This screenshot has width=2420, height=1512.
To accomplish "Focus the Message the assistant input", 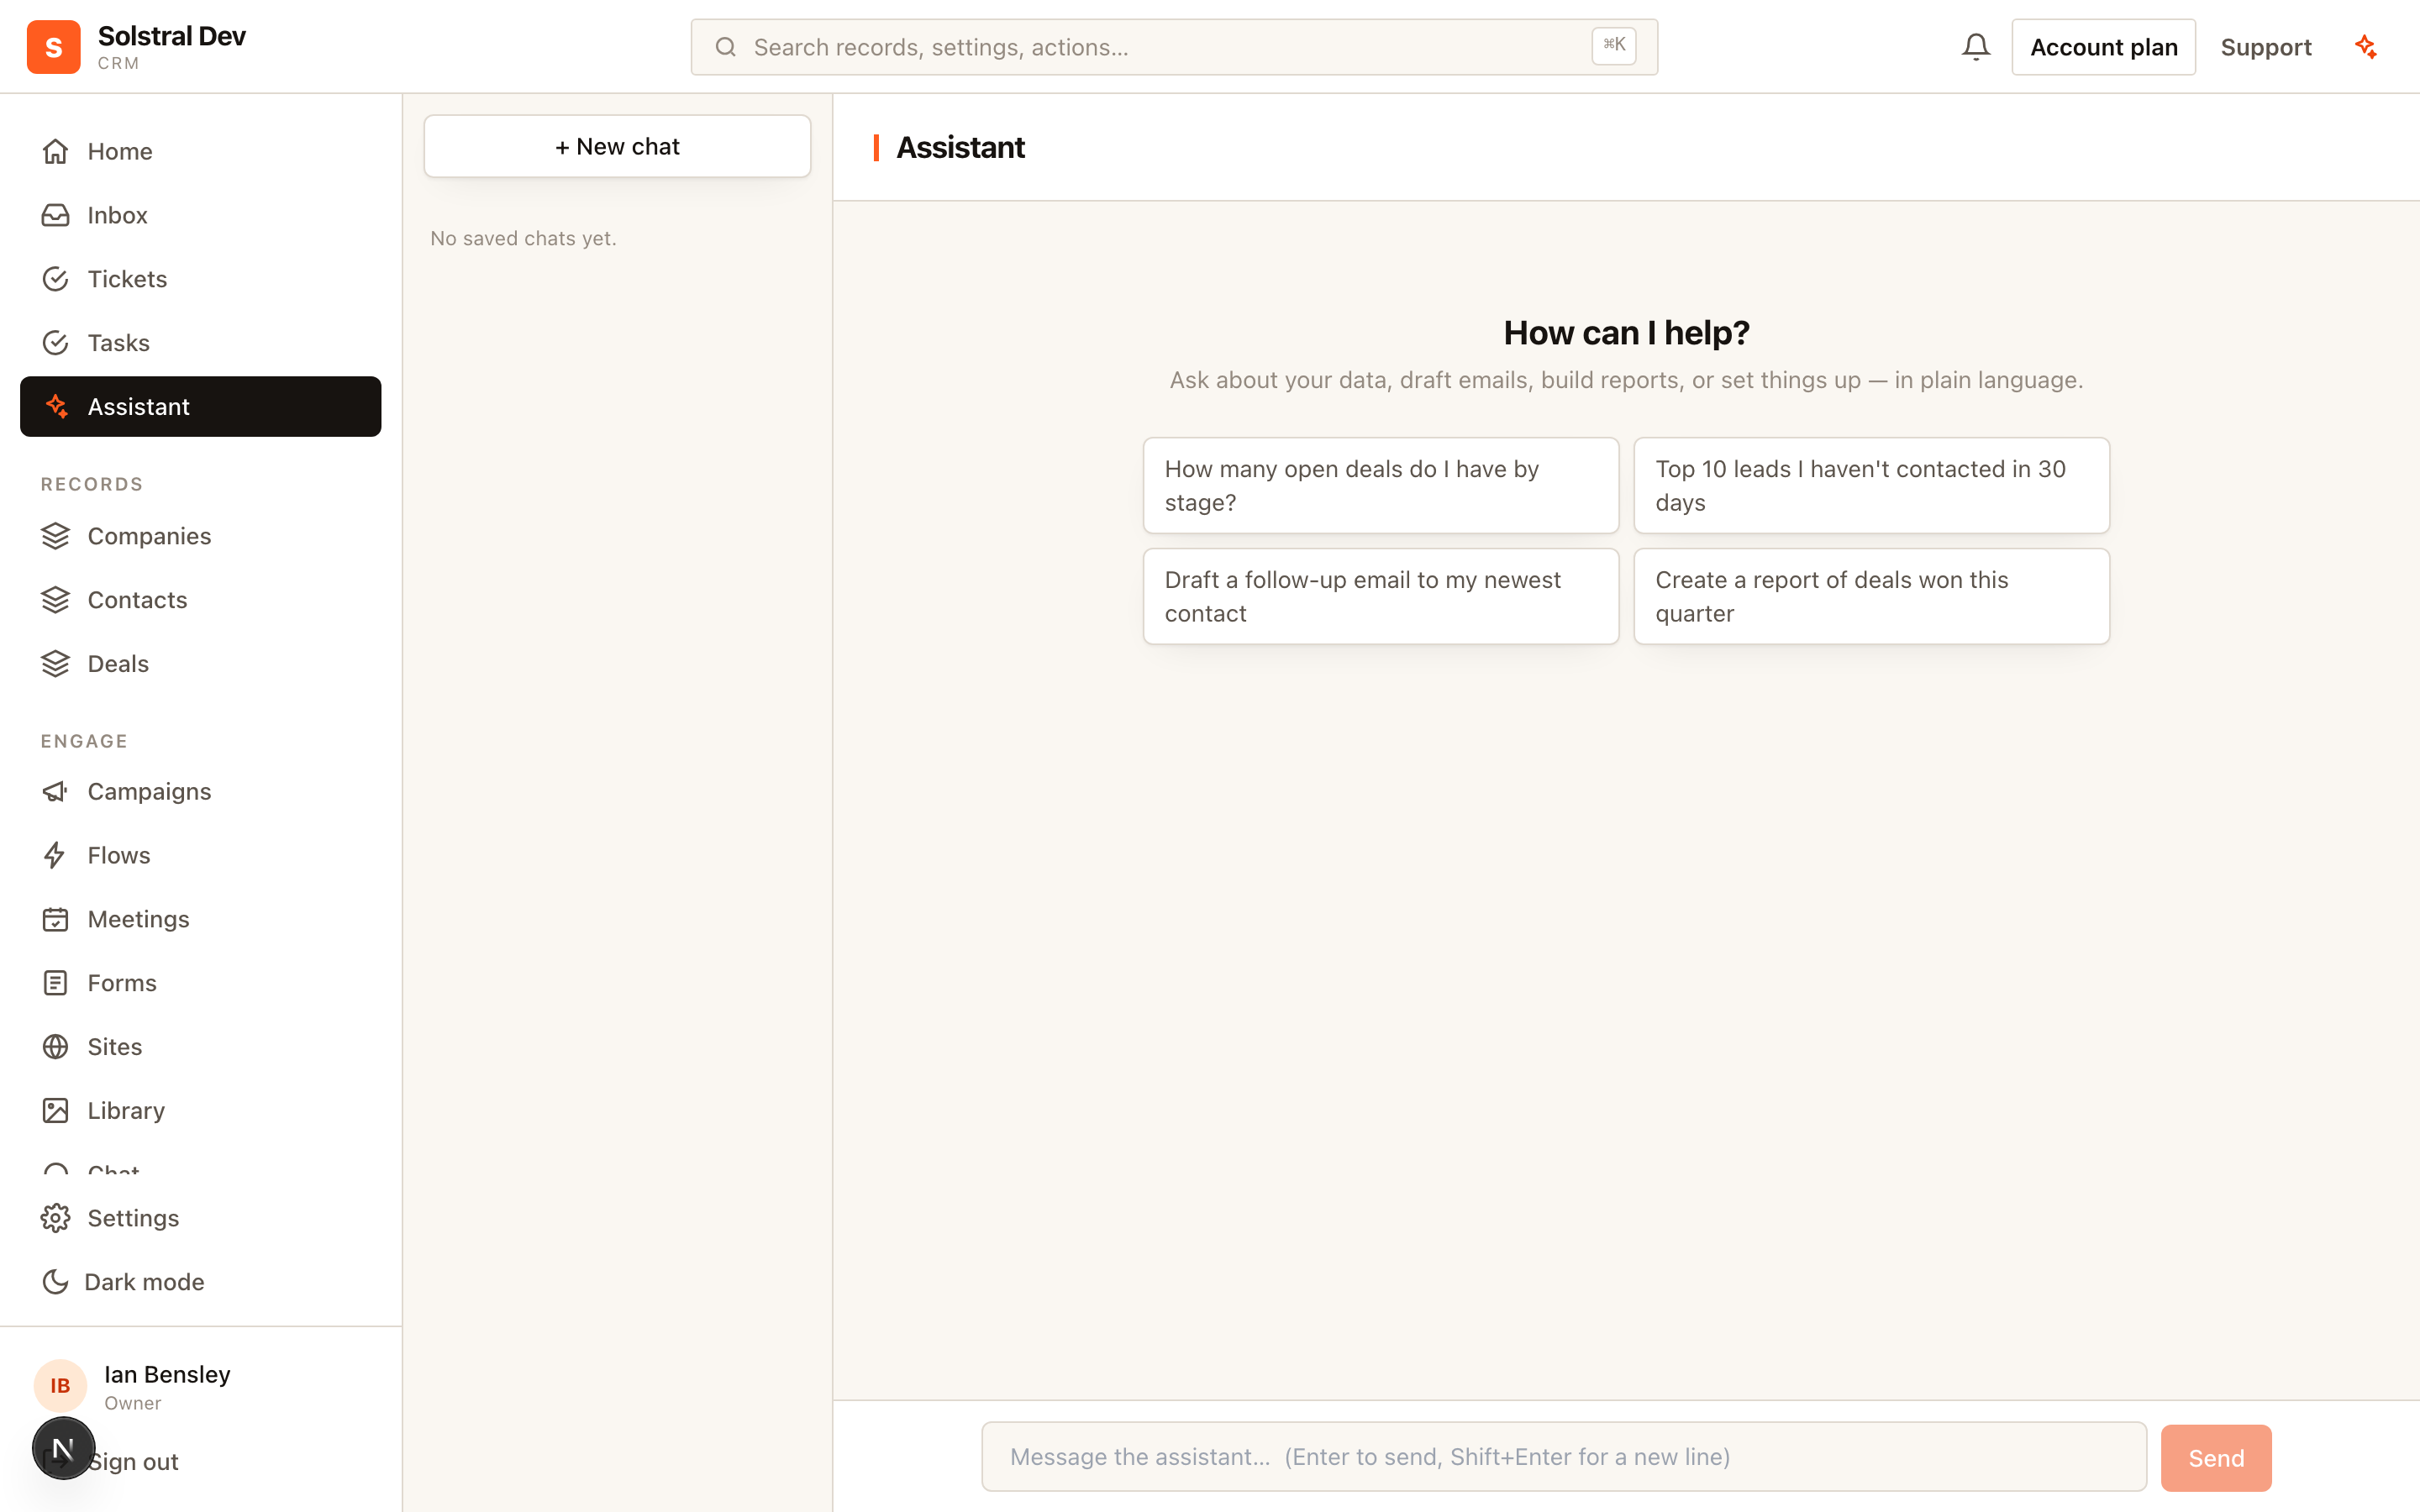I will point(1564,1457).
